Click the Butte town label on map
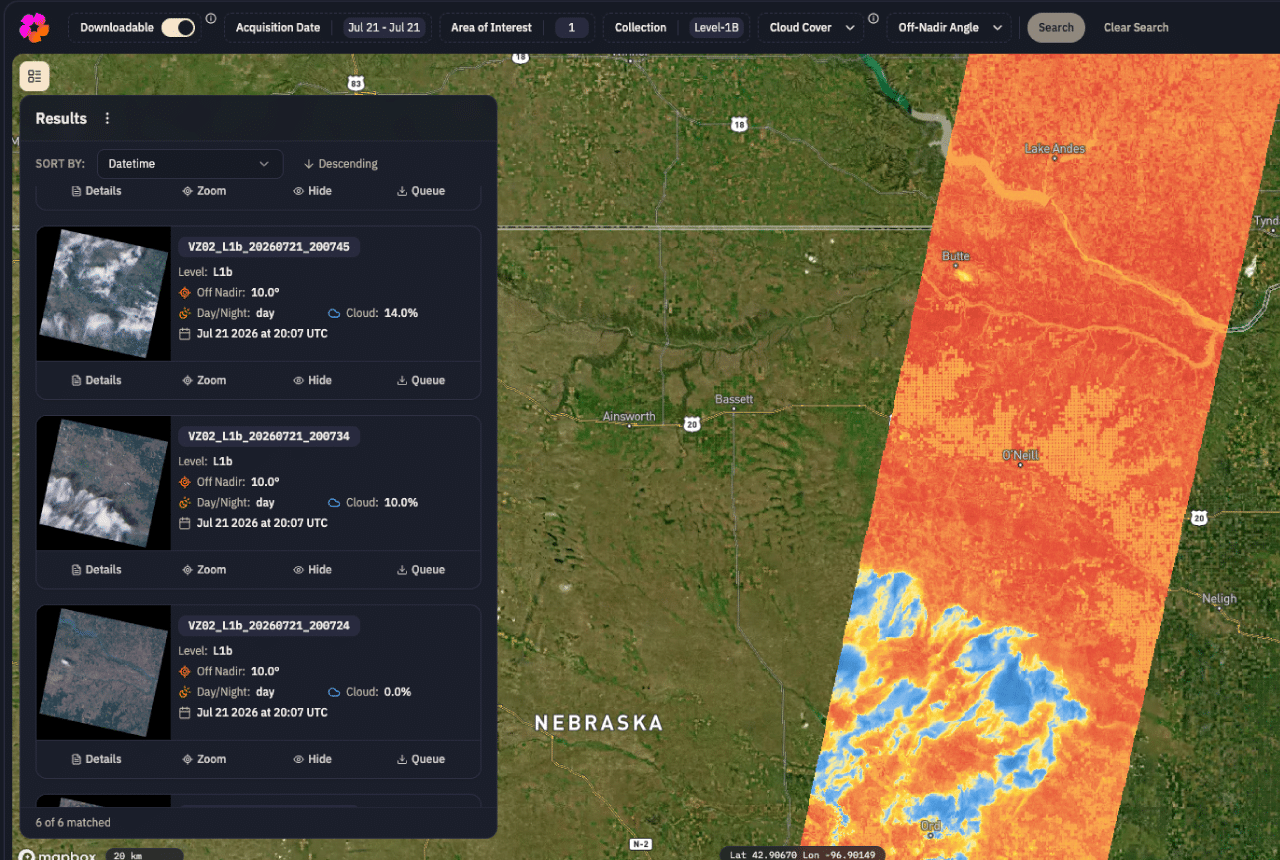The width and height of the screenshot is (1280, 860). [x=956, y=256]
